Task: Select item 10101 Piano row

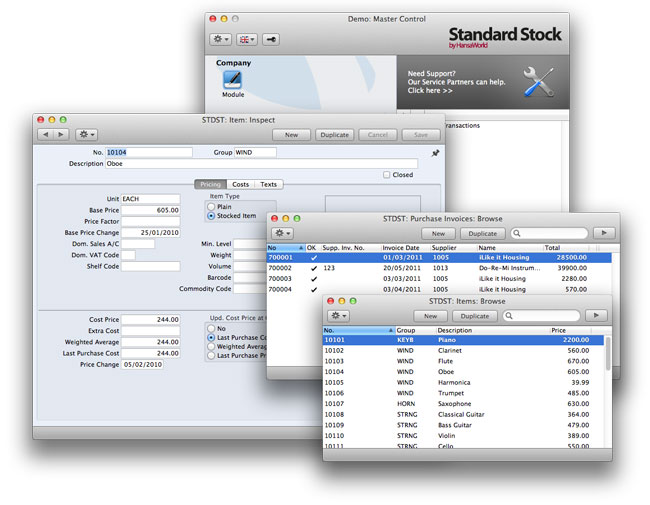Action: 463,340
